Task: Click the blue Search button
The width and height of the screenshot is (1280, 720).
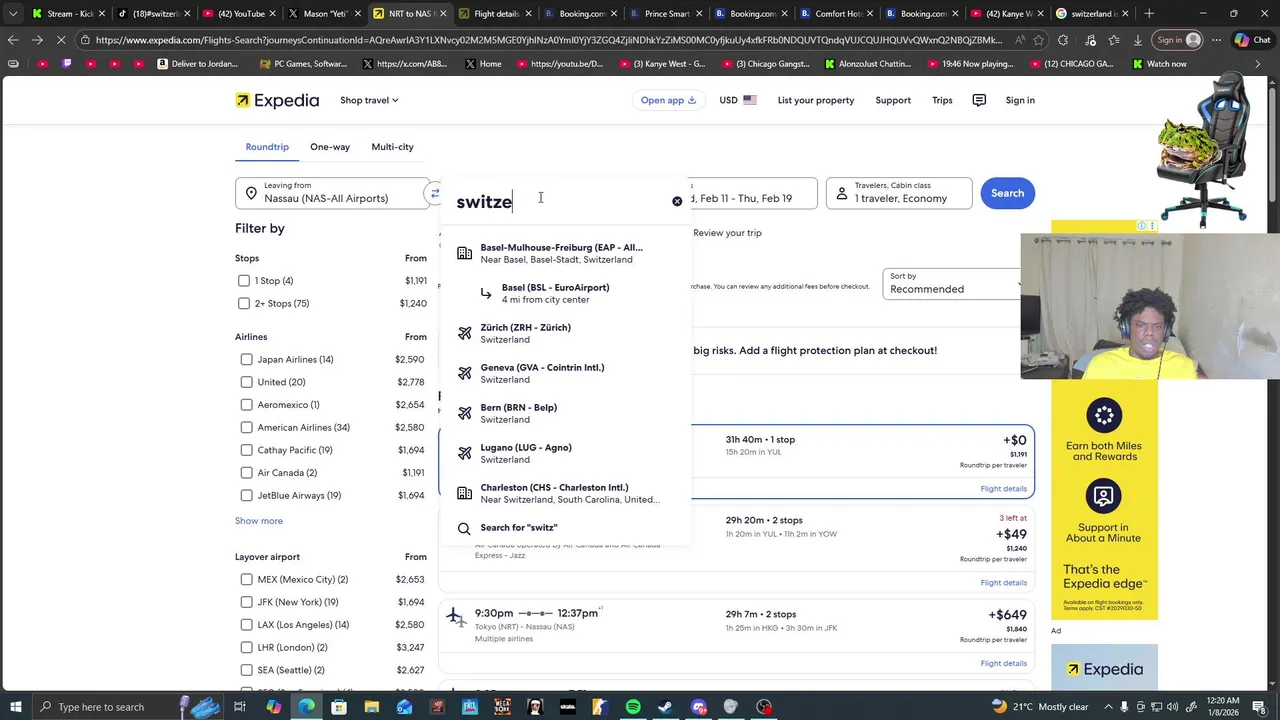Action: 1007,193
